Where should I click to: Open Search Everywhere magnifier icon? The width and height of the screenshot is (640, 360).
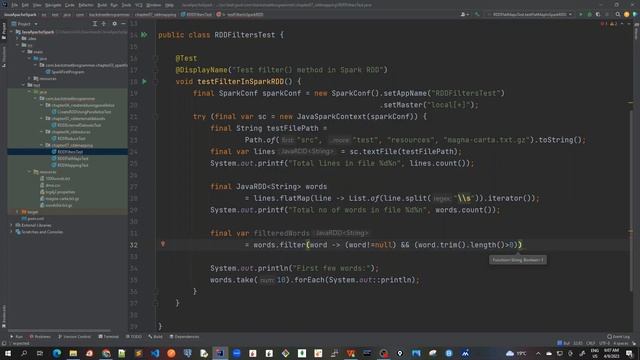618,14
